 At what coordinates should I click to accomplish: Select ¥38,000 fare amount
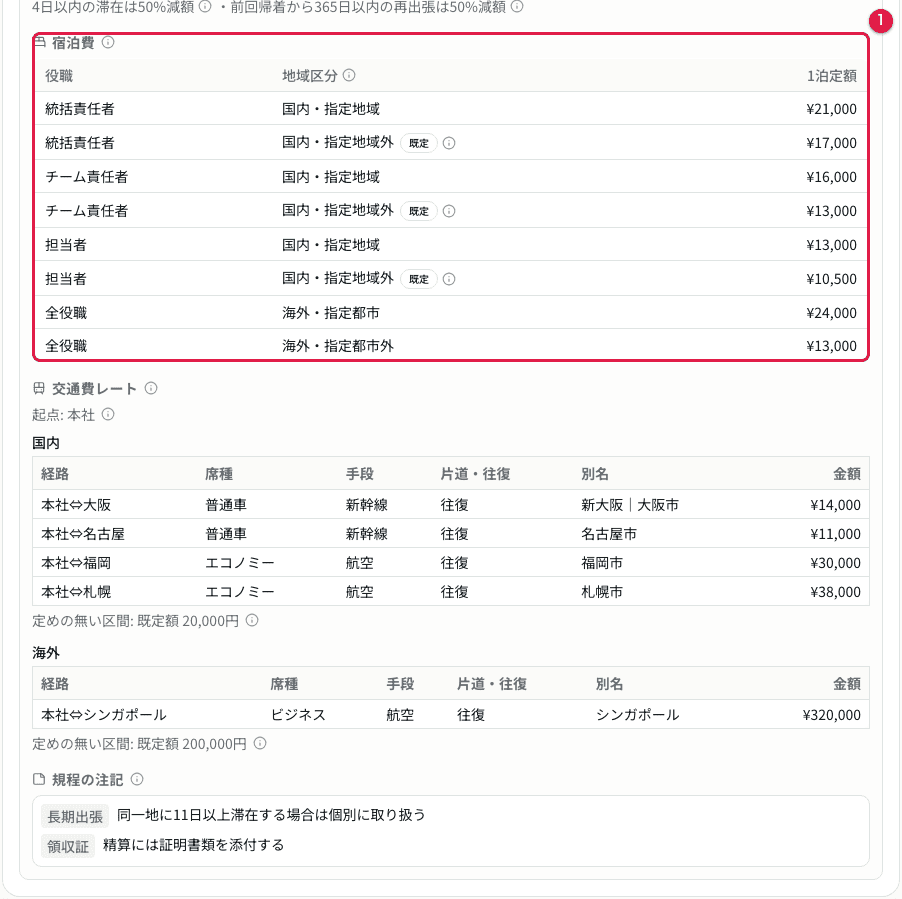coord(835,592)
